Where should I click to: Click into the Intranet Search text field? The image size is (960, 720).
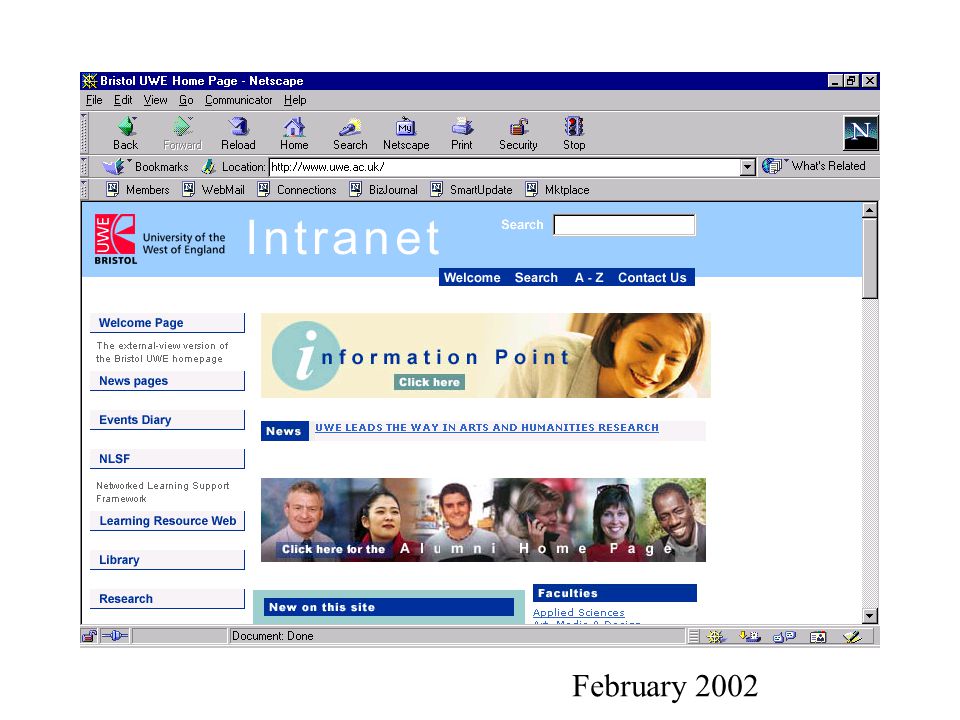(624, 225)
